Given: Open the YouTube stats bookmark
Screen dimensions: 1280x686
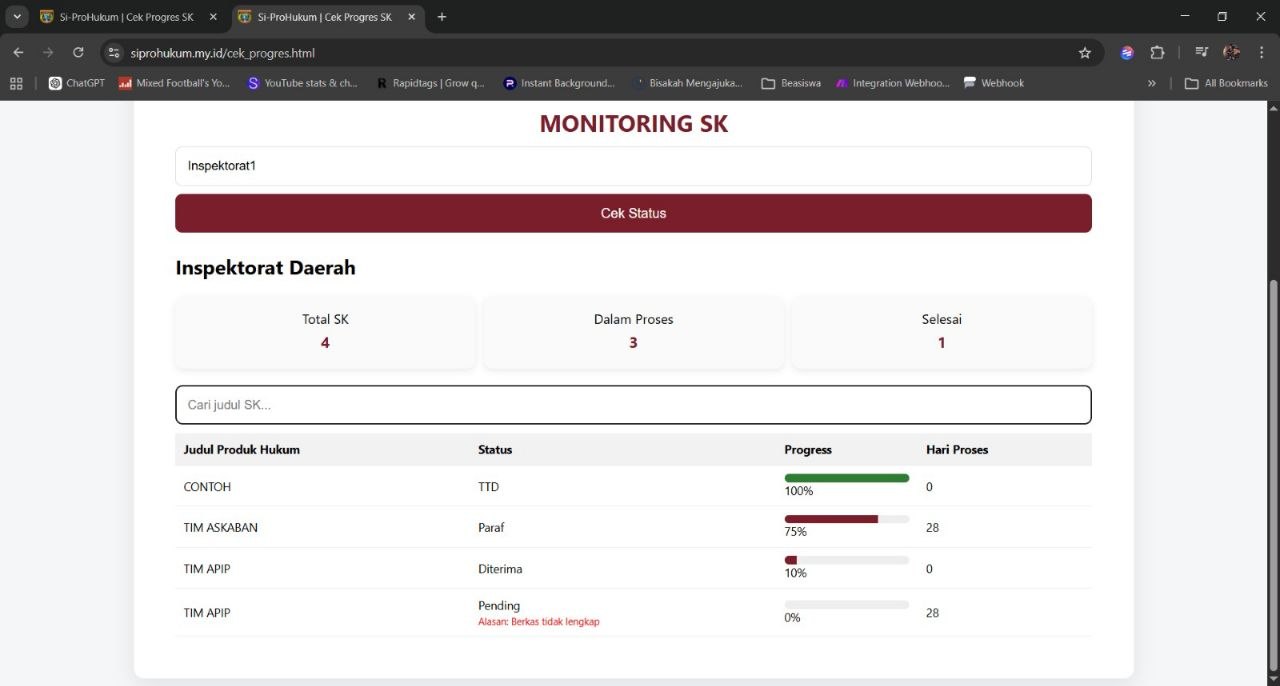Looking at the screenshot, I should [305, 83].
